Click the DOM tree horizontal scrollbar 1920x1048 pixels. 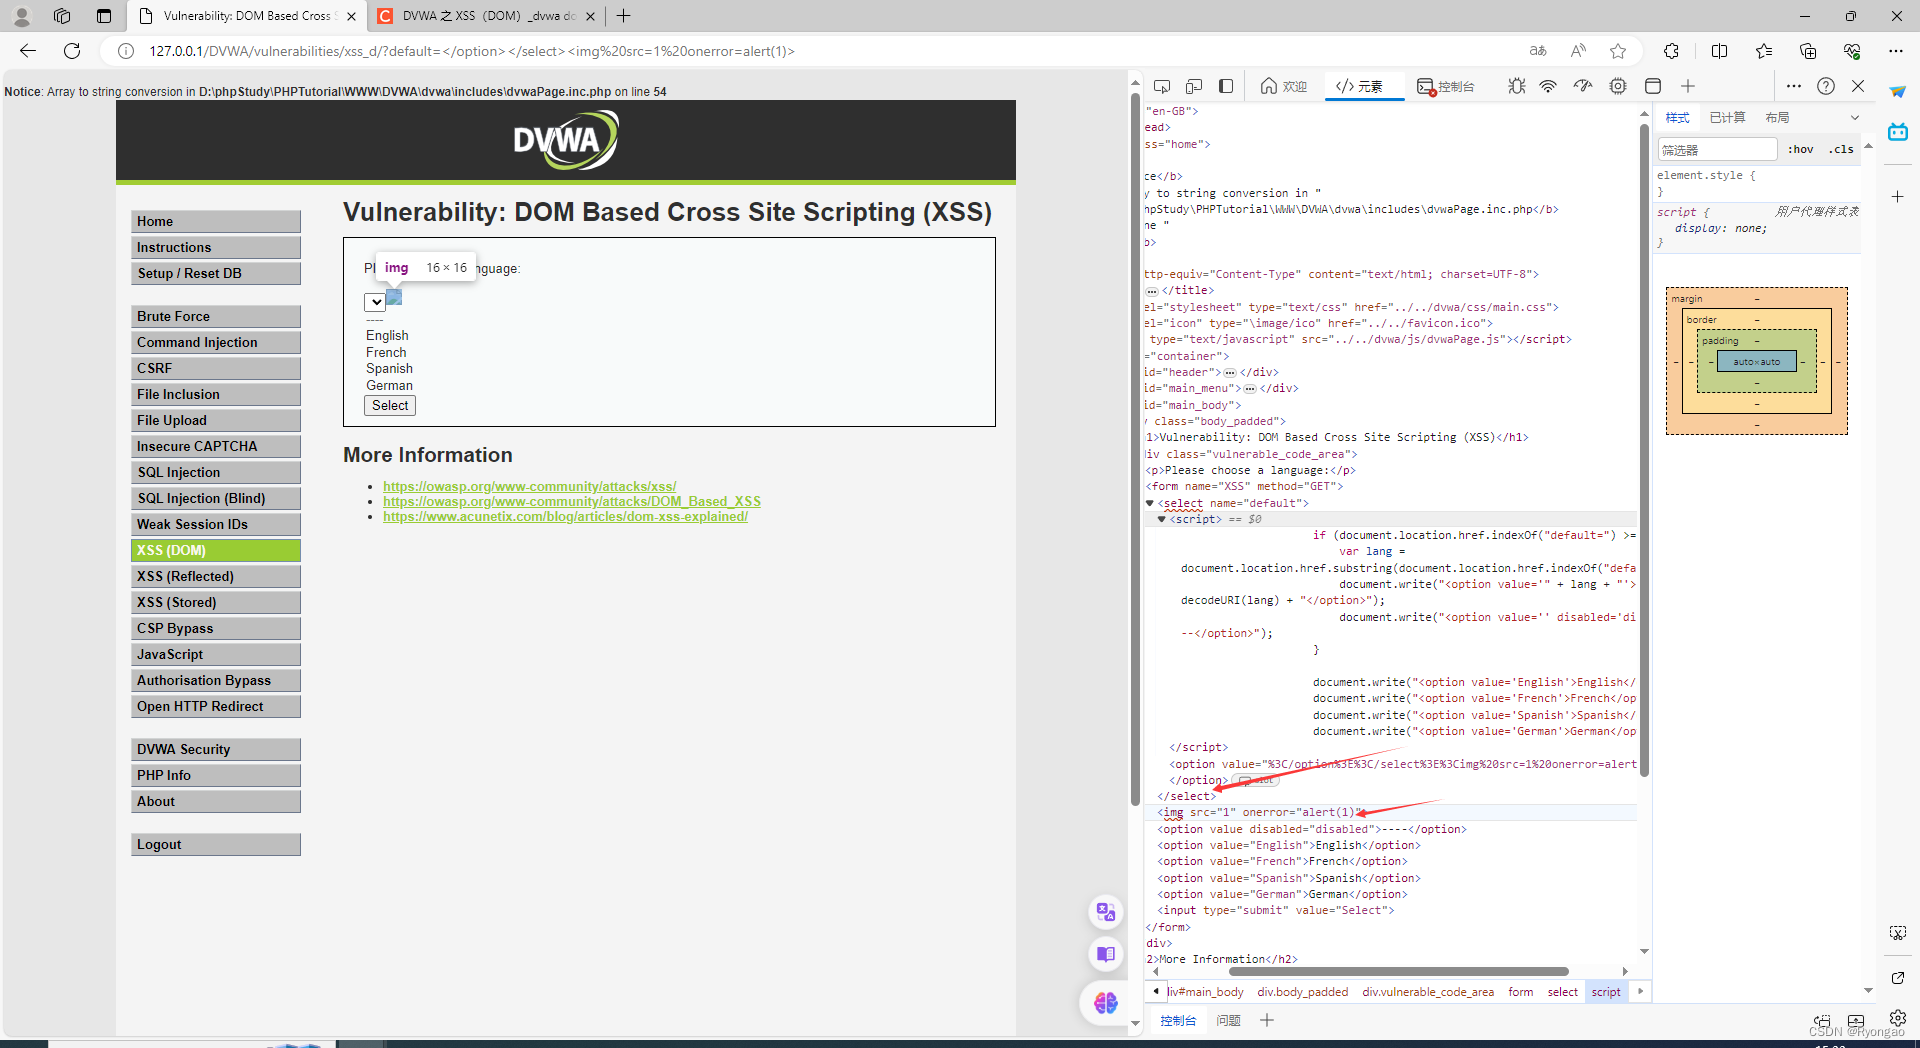[1398, 971]
